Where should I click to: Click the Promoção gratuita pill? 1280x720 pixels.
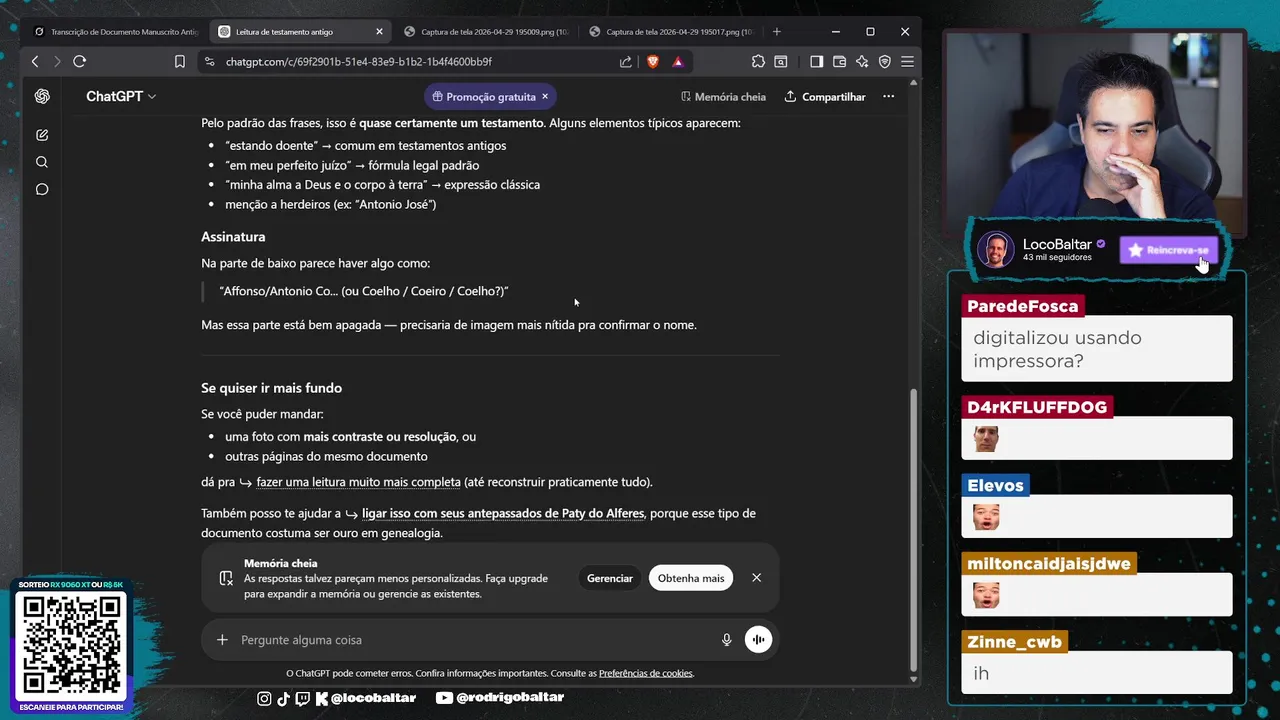489,97
